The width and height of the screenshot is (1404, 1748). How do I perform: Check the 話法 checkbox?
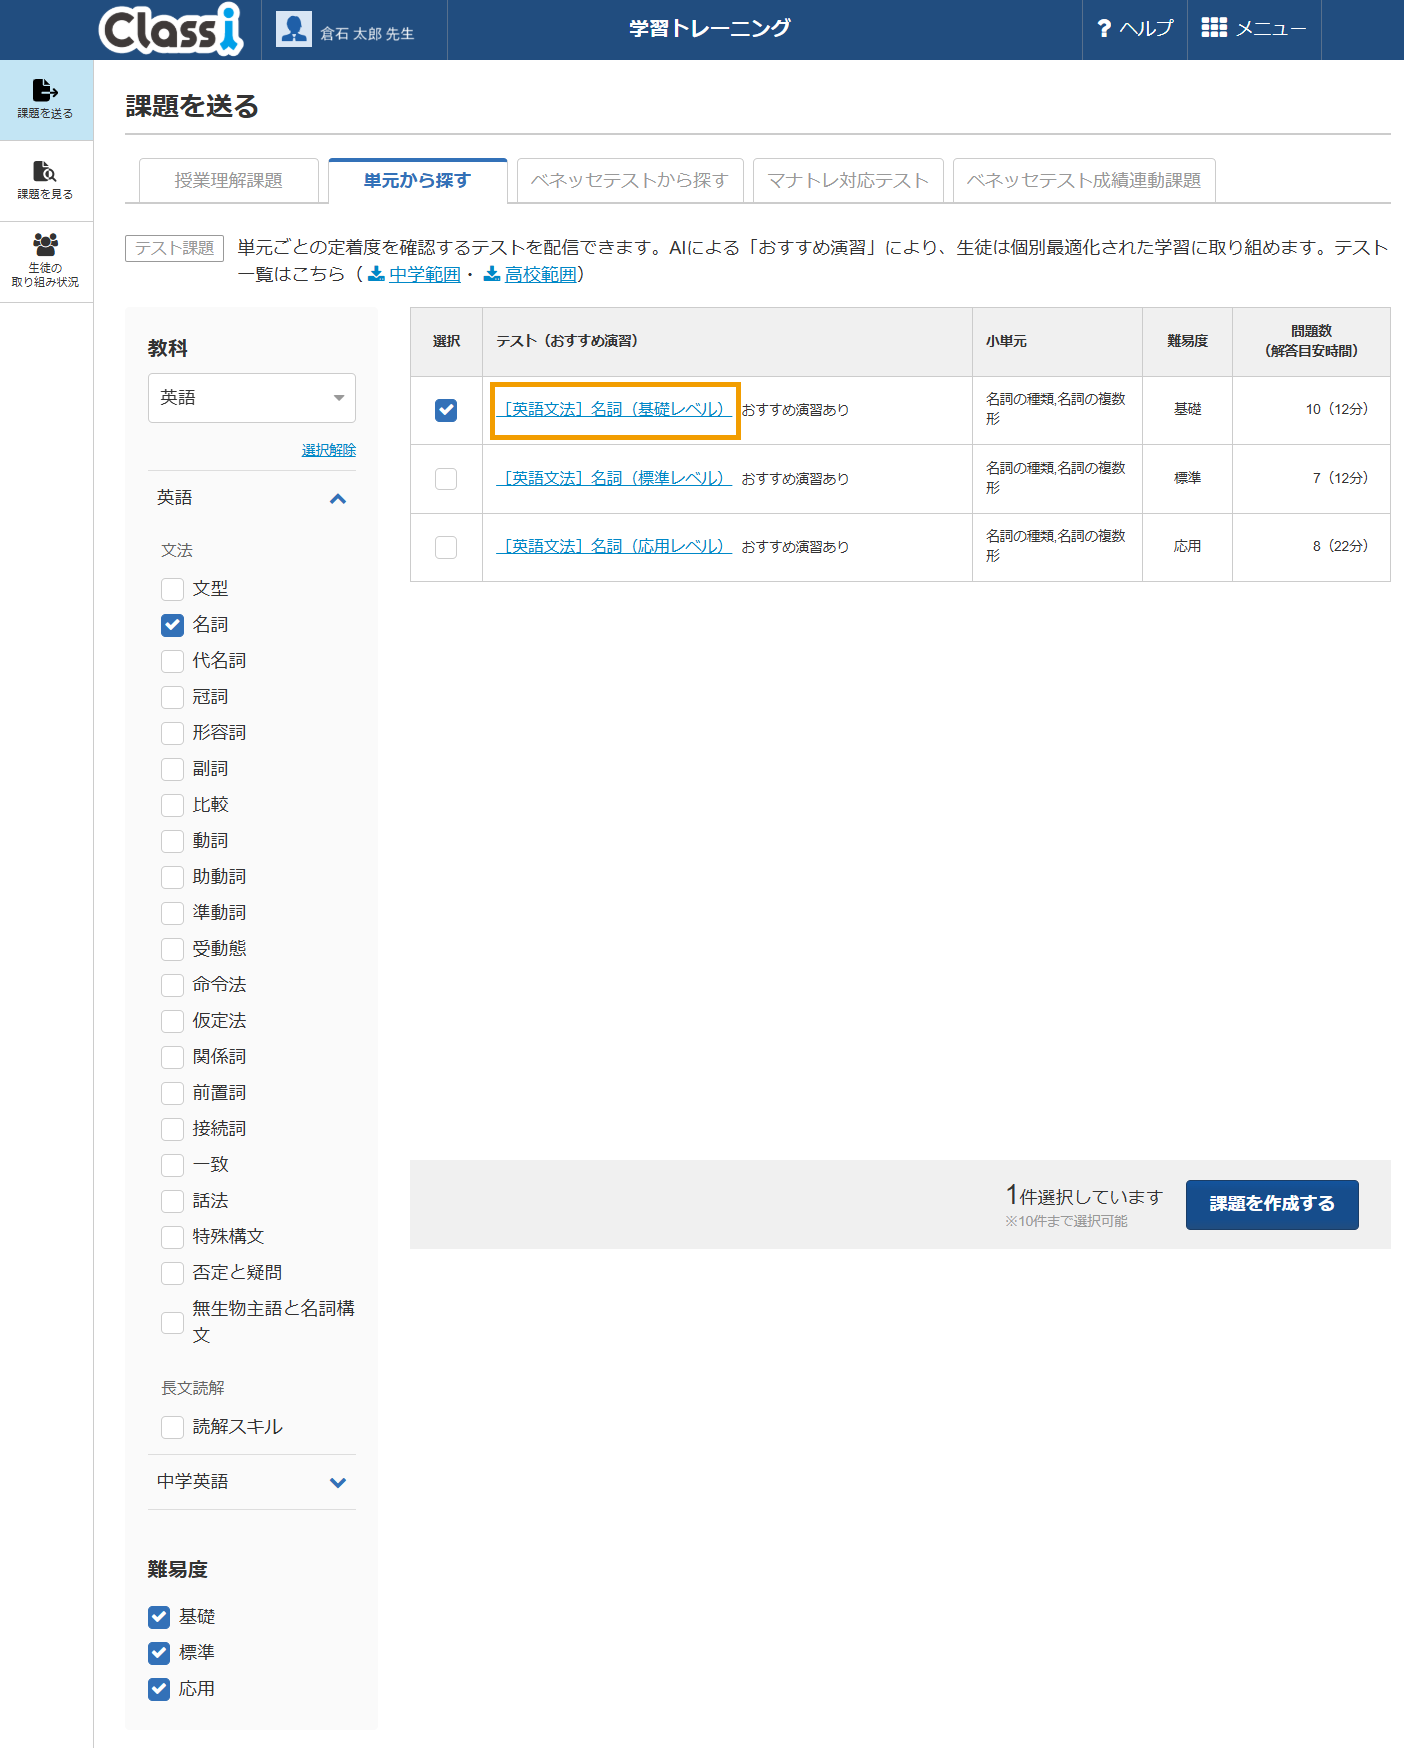coord(173,1201)
